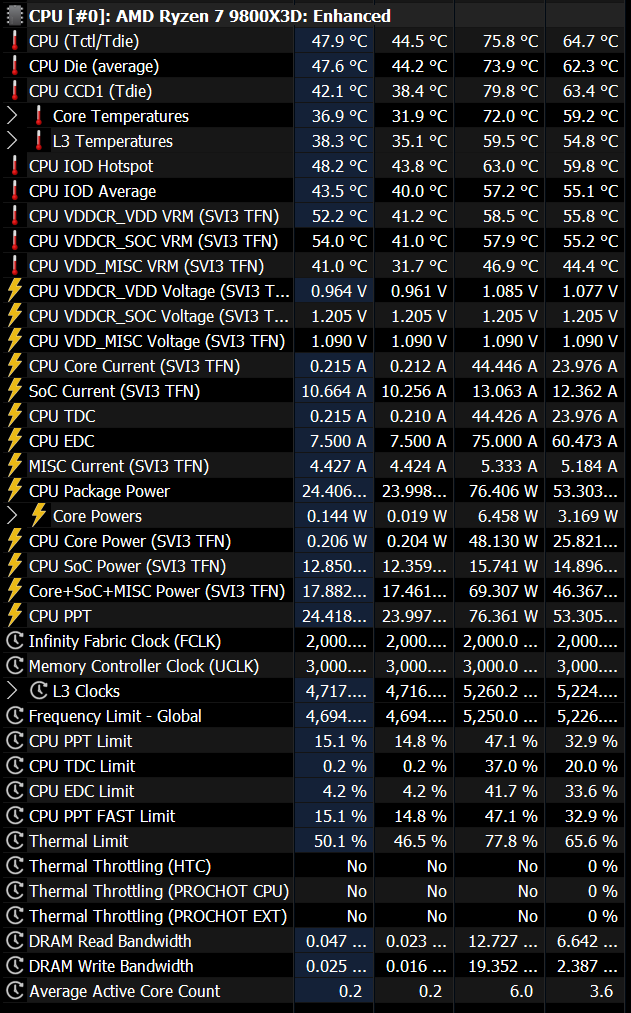The height and width of the screenshot is (1013, 631).
Task: Select the Frequency Limit - Global label
Action: pyautogui.click(x=115, y=716)
